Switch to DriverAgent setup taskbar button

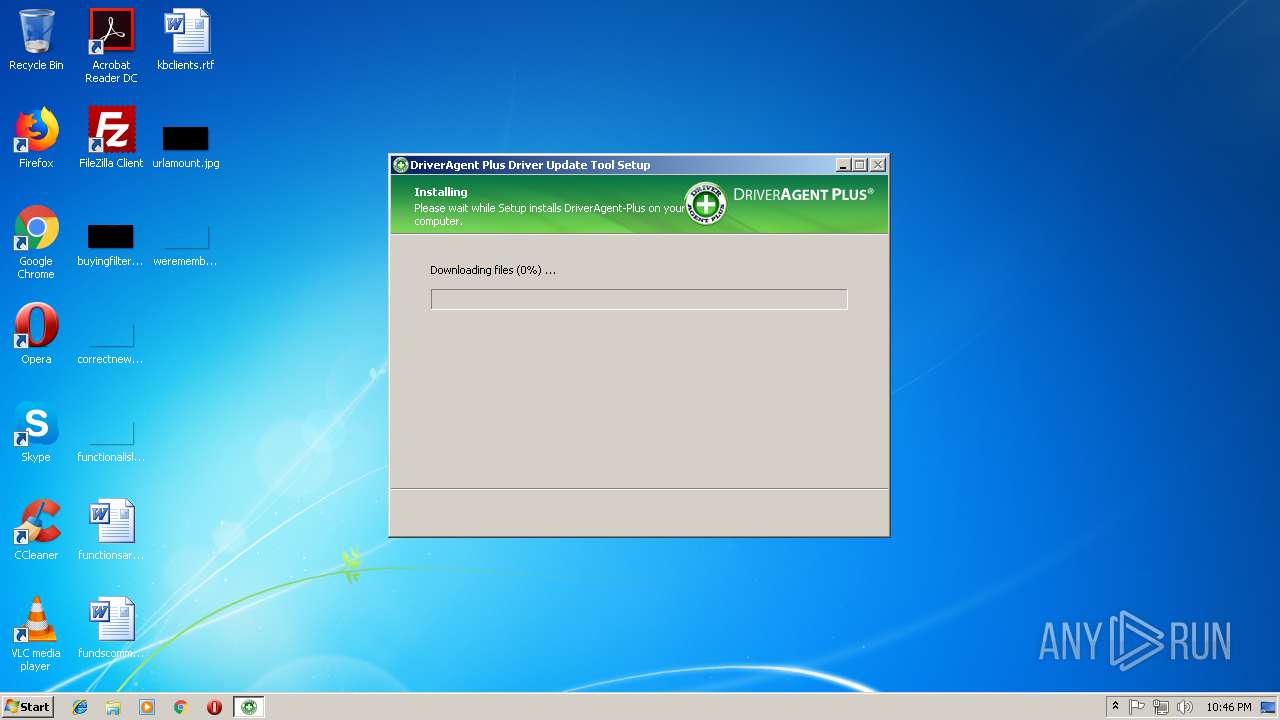pos(249,707)
